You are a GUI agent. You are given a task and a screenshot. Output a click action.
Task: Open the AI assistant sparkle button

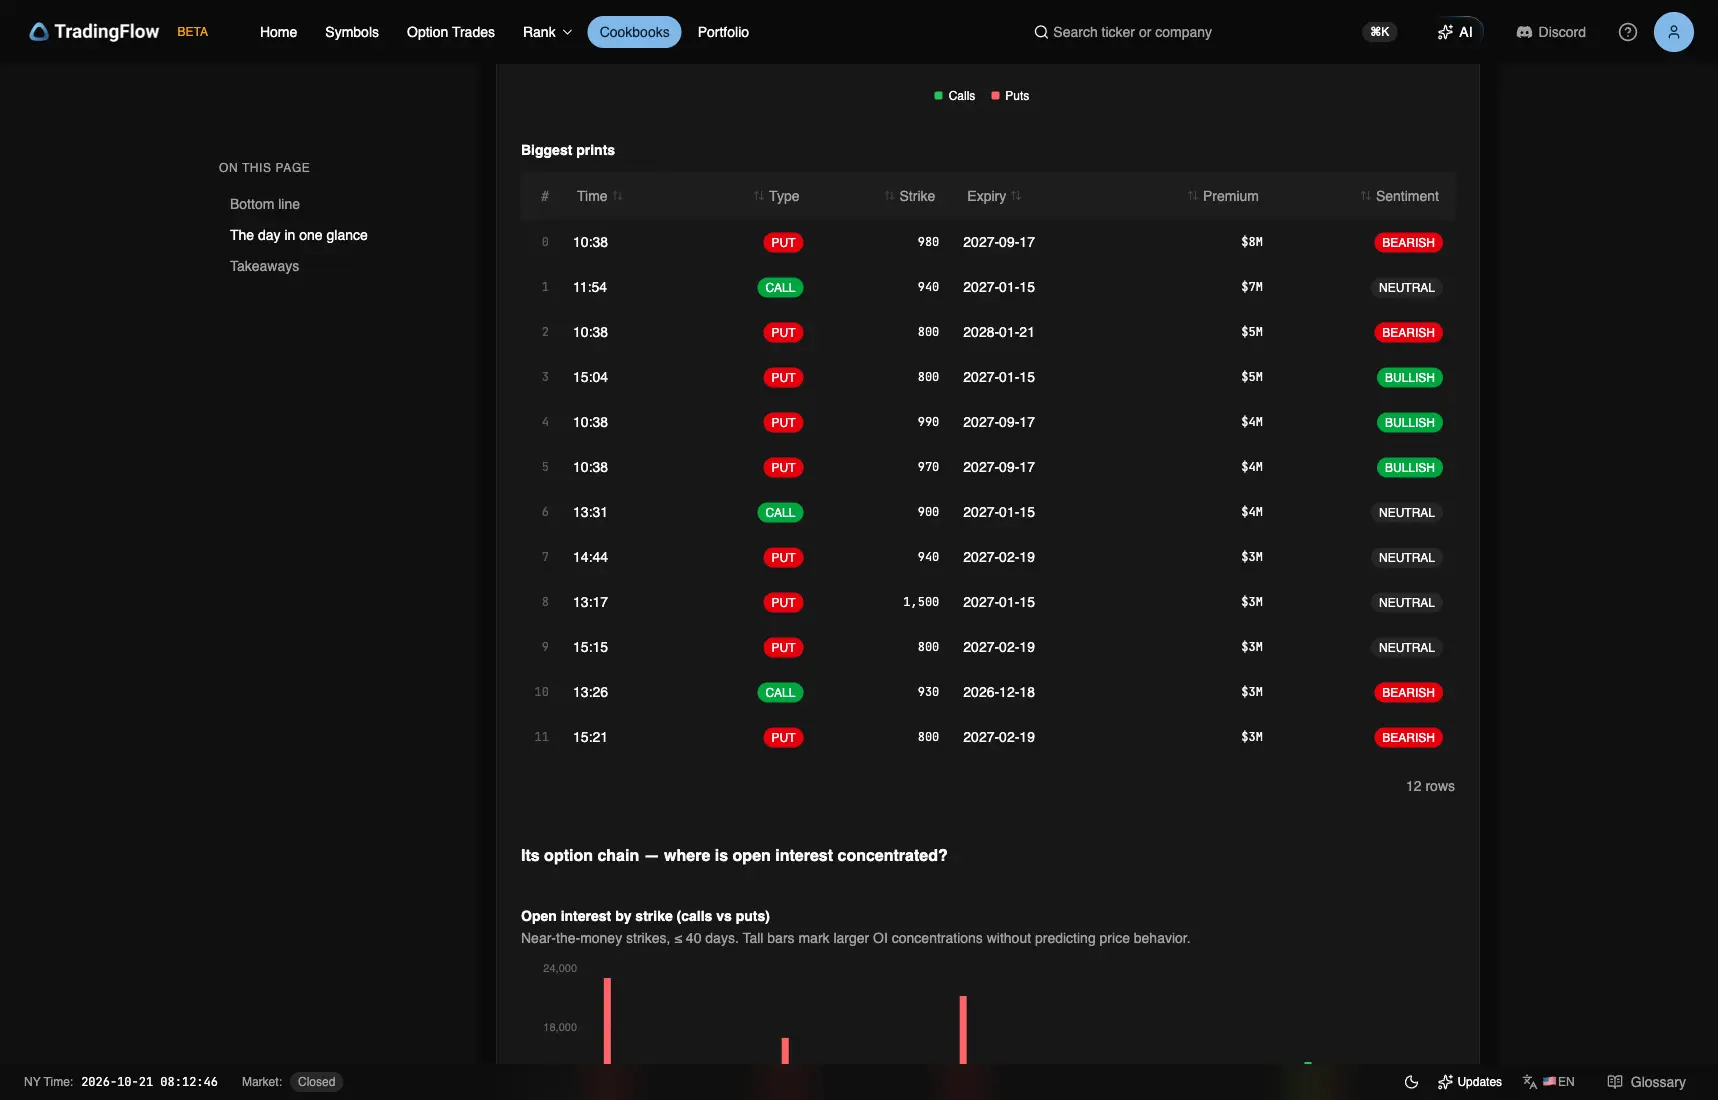(1455, 32)
